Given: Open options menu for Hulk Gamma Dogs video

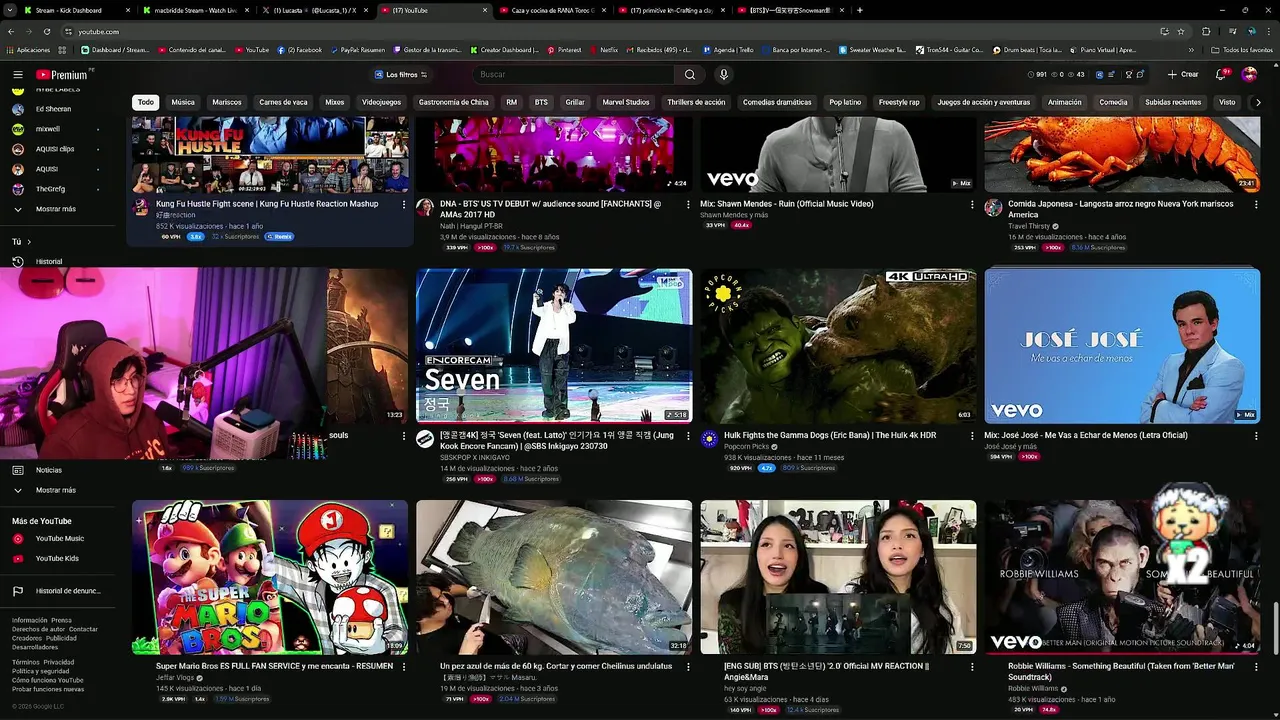Looking at the screenshot, I should coord(972,436).
